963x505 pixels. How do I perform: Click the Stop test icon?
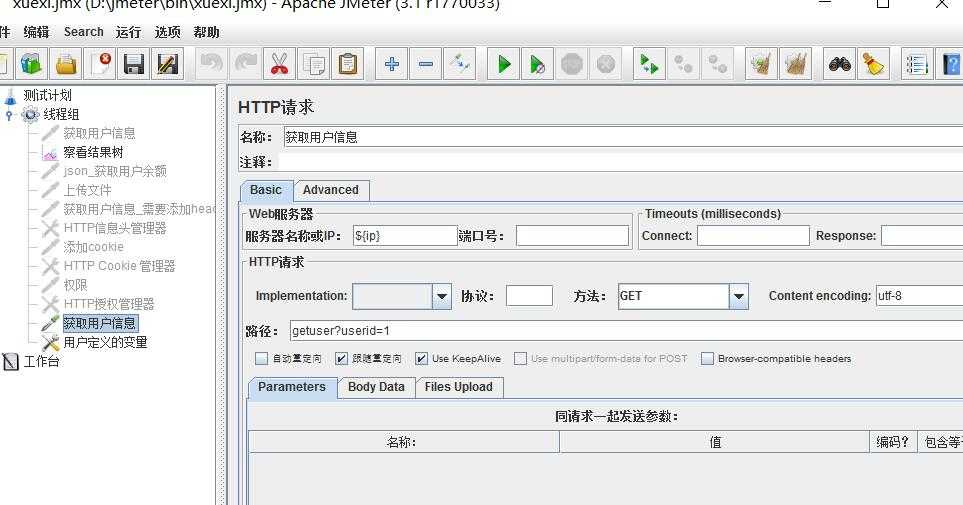click(572, 64)
